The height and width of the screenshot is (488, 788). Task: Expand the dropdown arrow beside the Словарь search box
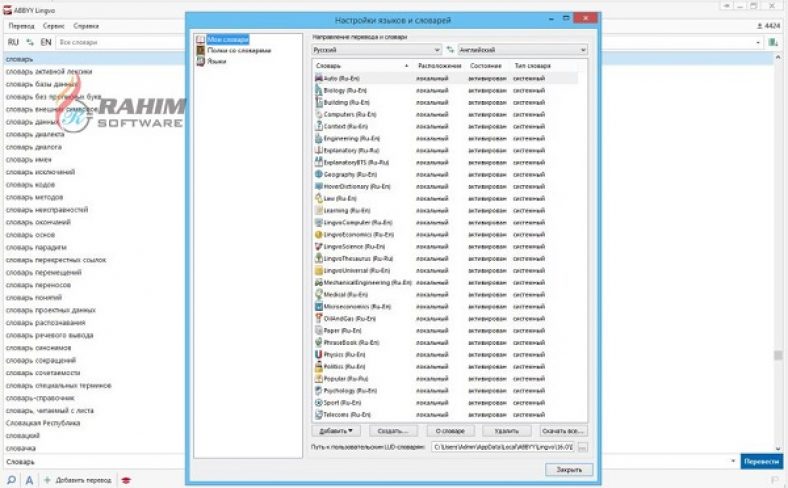[733, 461]
